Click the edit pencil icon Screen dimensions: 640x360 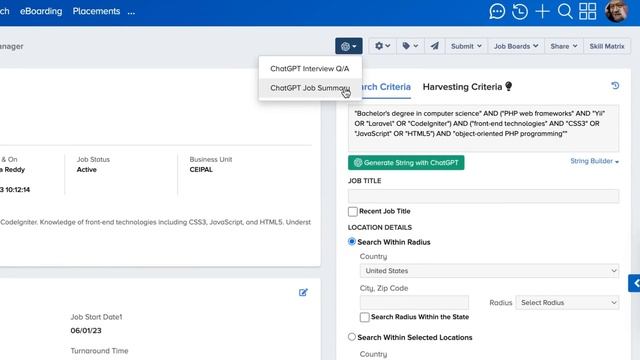303,292
